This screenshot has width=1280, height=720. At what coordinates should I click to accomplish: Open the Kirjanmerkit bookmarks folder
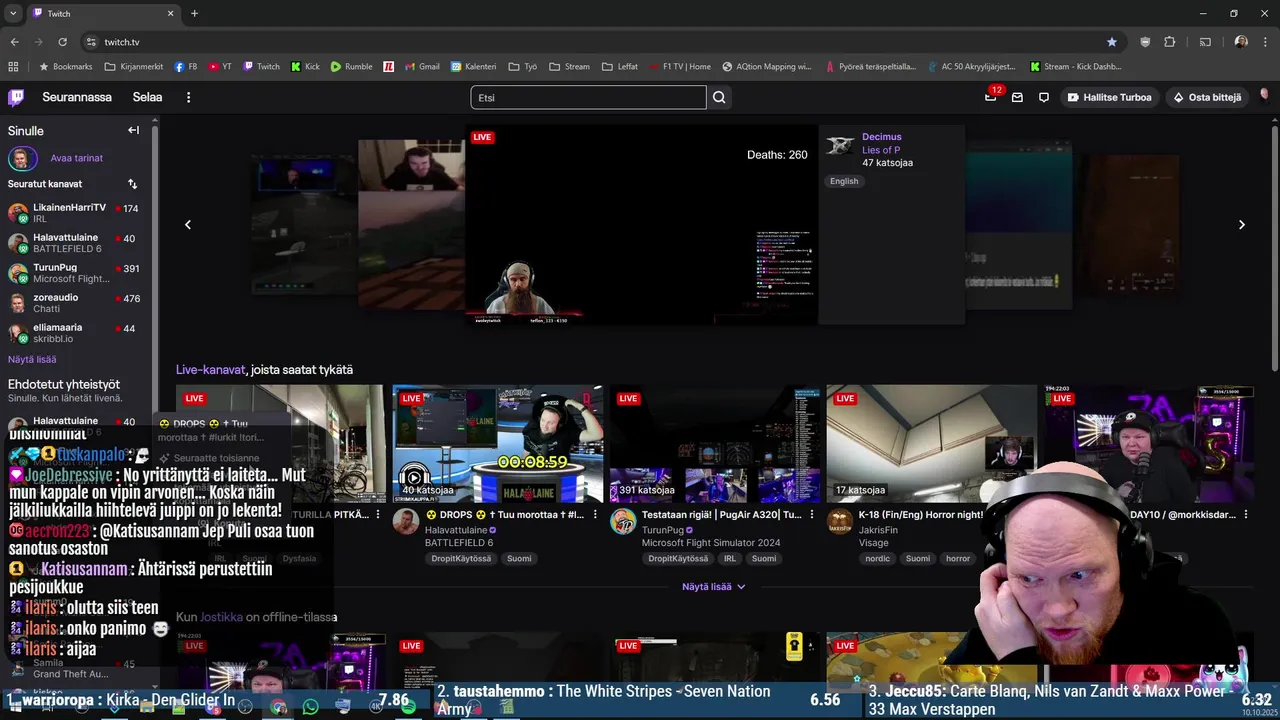click(x=134, y=67)
